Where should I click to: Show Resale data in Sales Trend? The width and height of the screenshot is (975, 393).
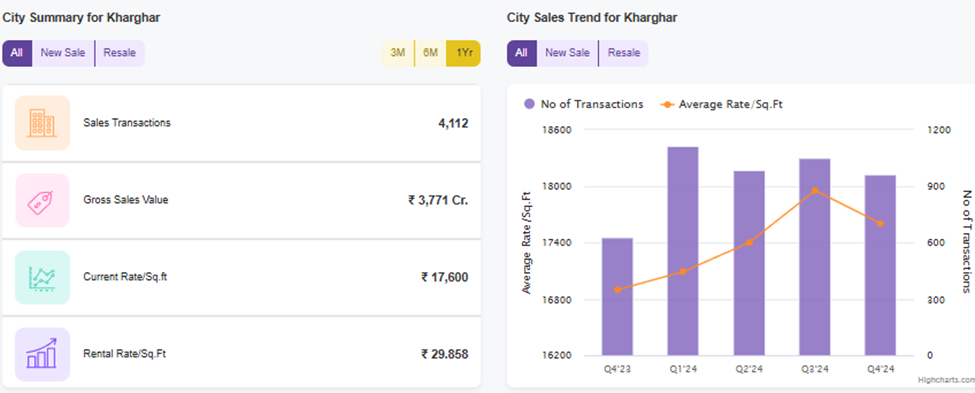[x=624, y=53]
